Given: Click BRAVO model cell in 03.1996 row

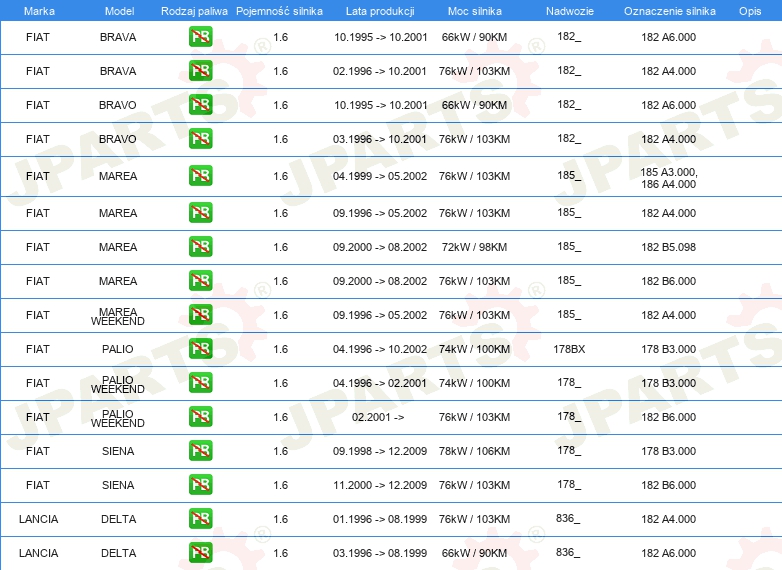Looking at the screenshot, I should [x=118, y=139].
